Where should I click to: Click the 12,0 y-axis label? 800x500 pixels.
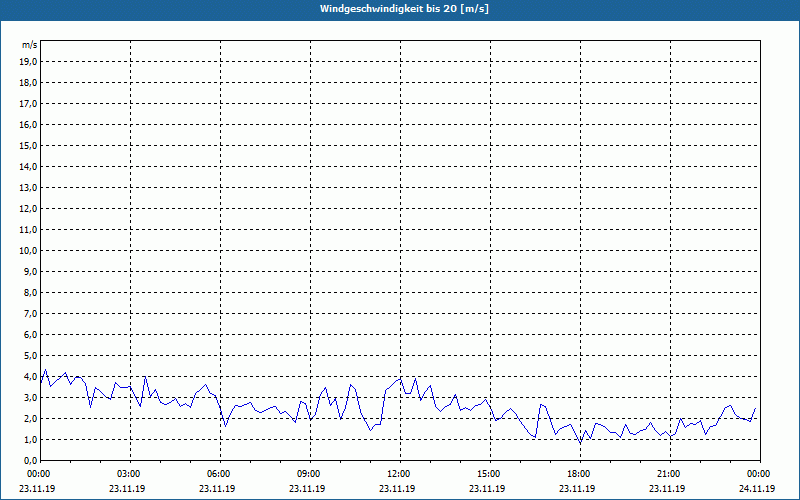28,209
